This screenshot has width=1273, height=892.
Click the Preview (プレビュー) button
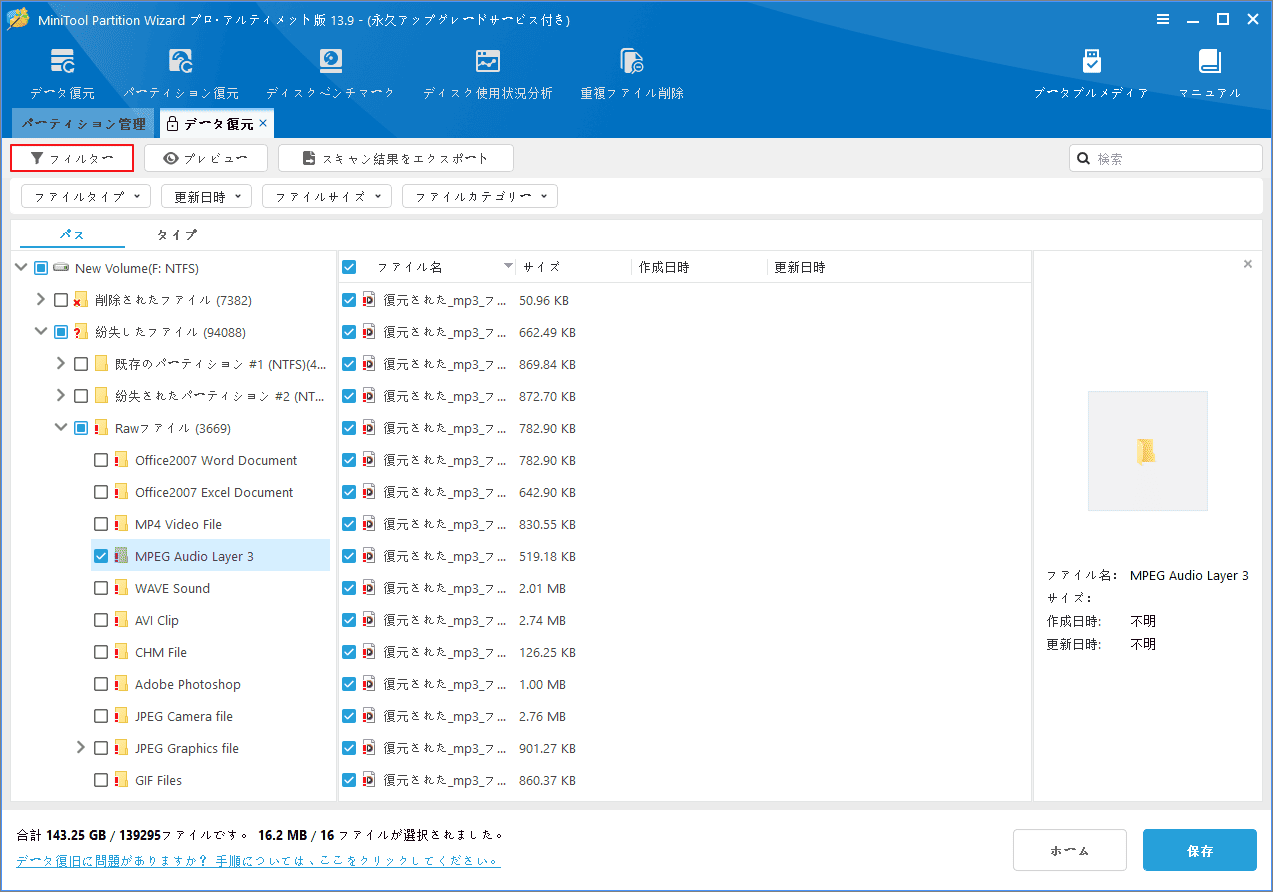coord(206,158)
